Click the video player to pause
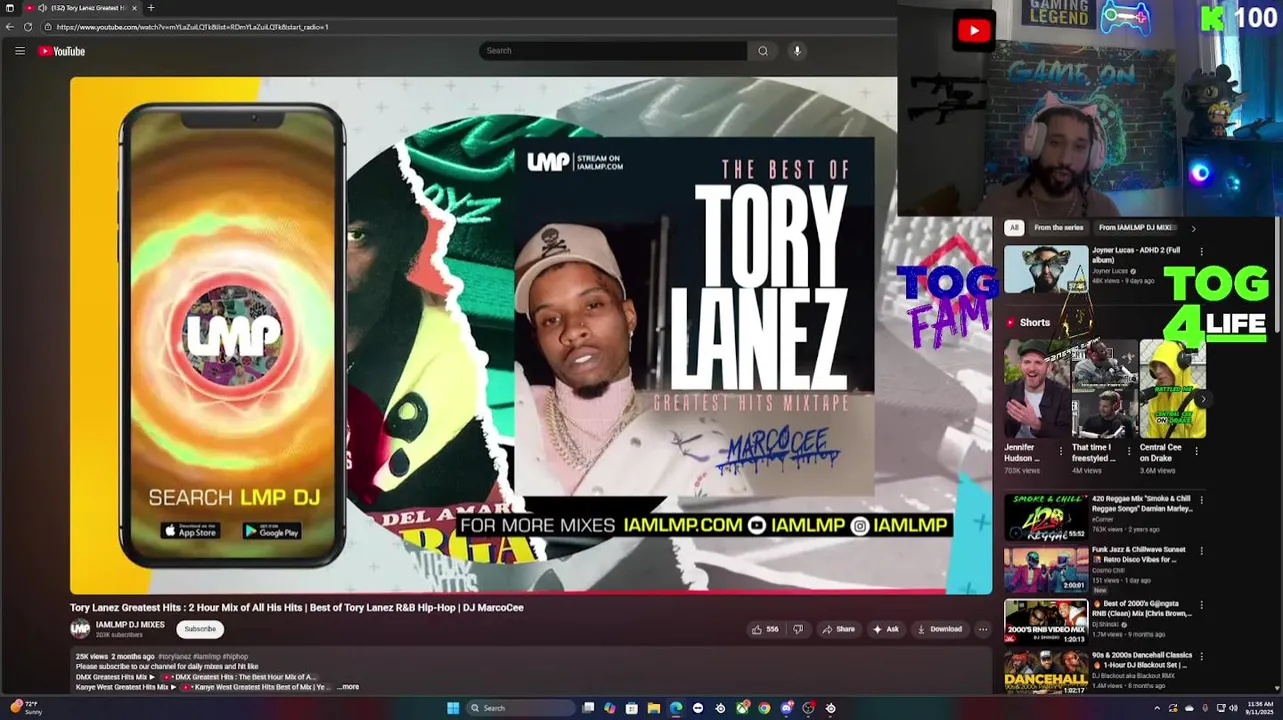This screenshot has height=720, width=1283. [531, 335]
